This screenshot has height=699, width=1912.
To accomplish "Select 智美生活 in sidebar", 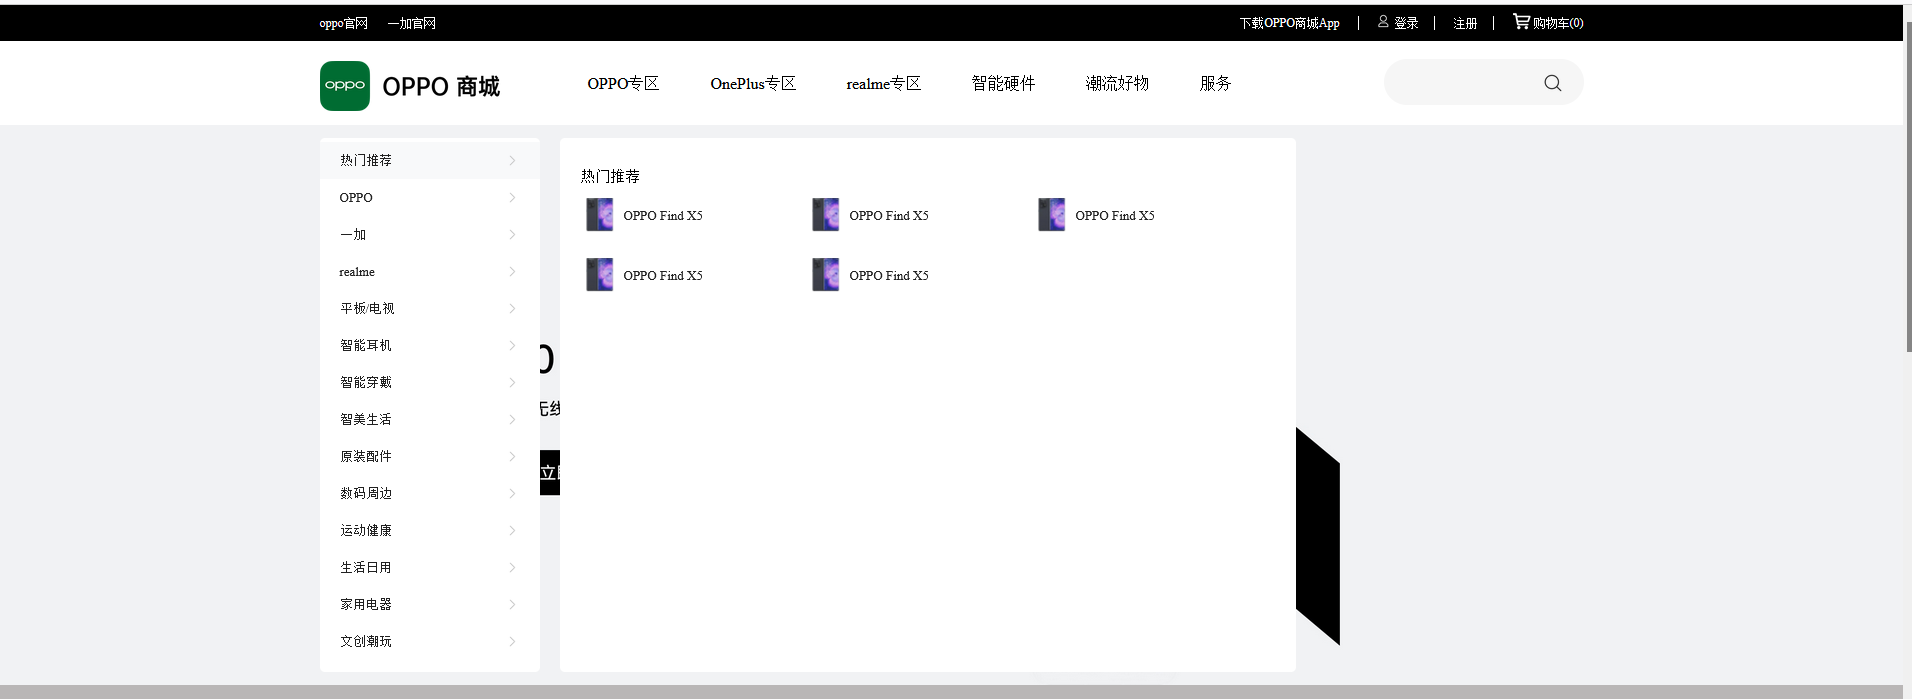I will [x=366, y=419].
